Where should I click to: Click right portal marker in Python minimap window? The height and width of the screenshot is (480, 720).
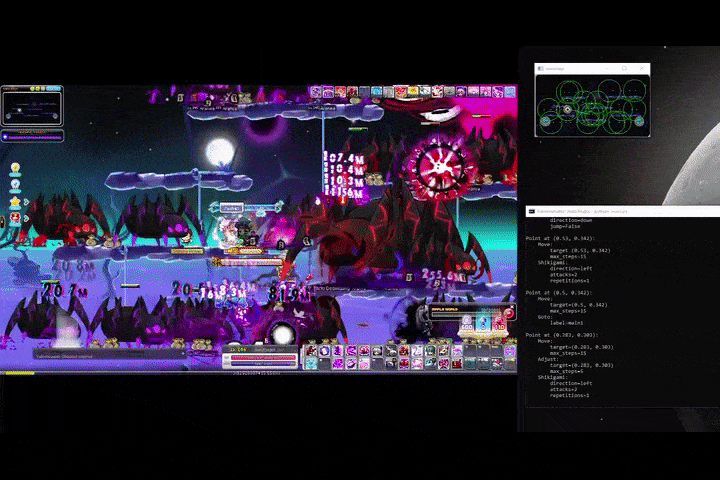pyautogui.click(x=639, y=121)
